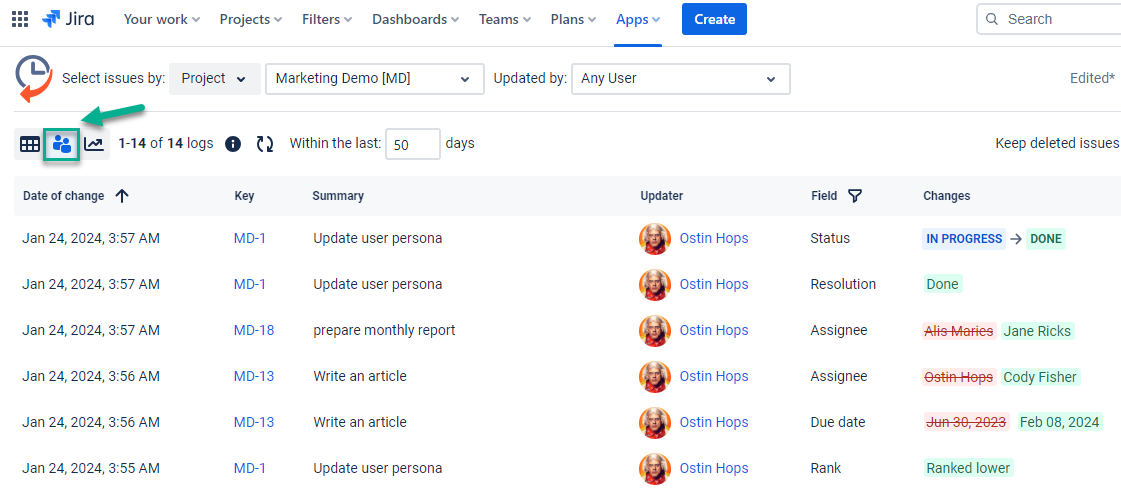
Task: Refresh the issue history logs
Action: [x=265, y=144]
